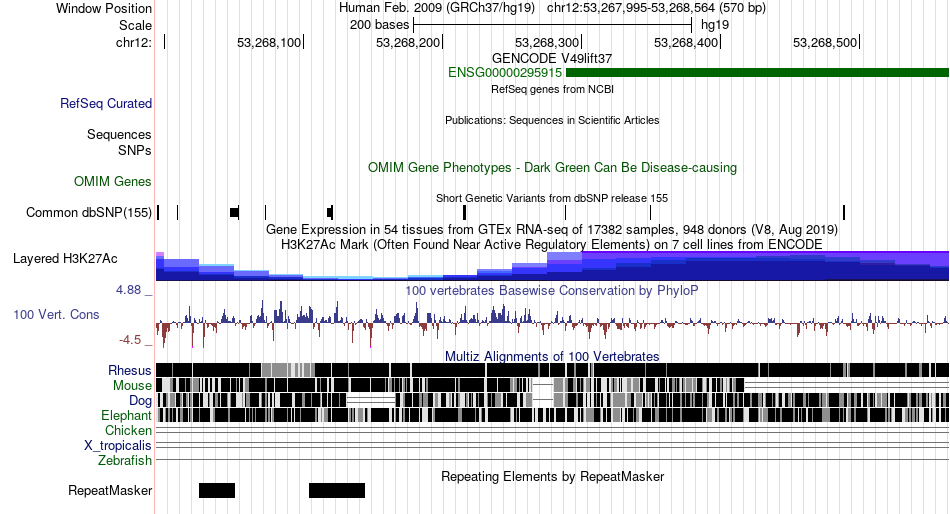This screenshot has height=514, width=950.
Task: Click the Scale label
Action: point(135,25)
